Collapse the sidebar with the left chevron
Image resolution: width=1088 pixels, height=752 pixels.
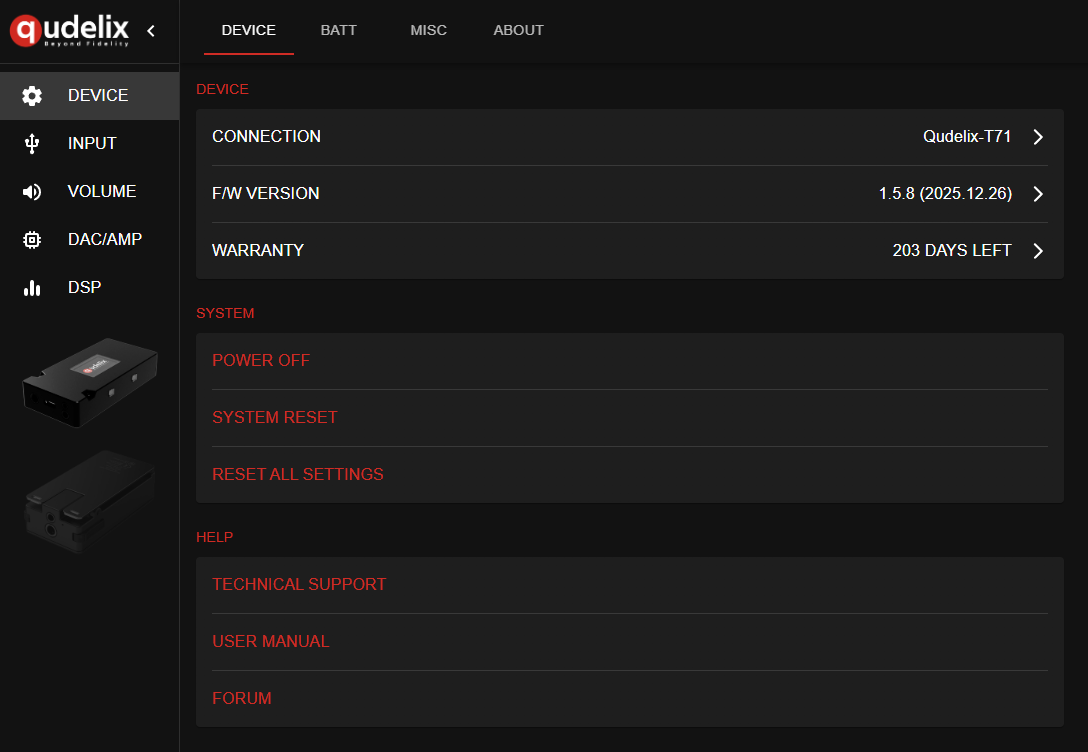[151, 31]
